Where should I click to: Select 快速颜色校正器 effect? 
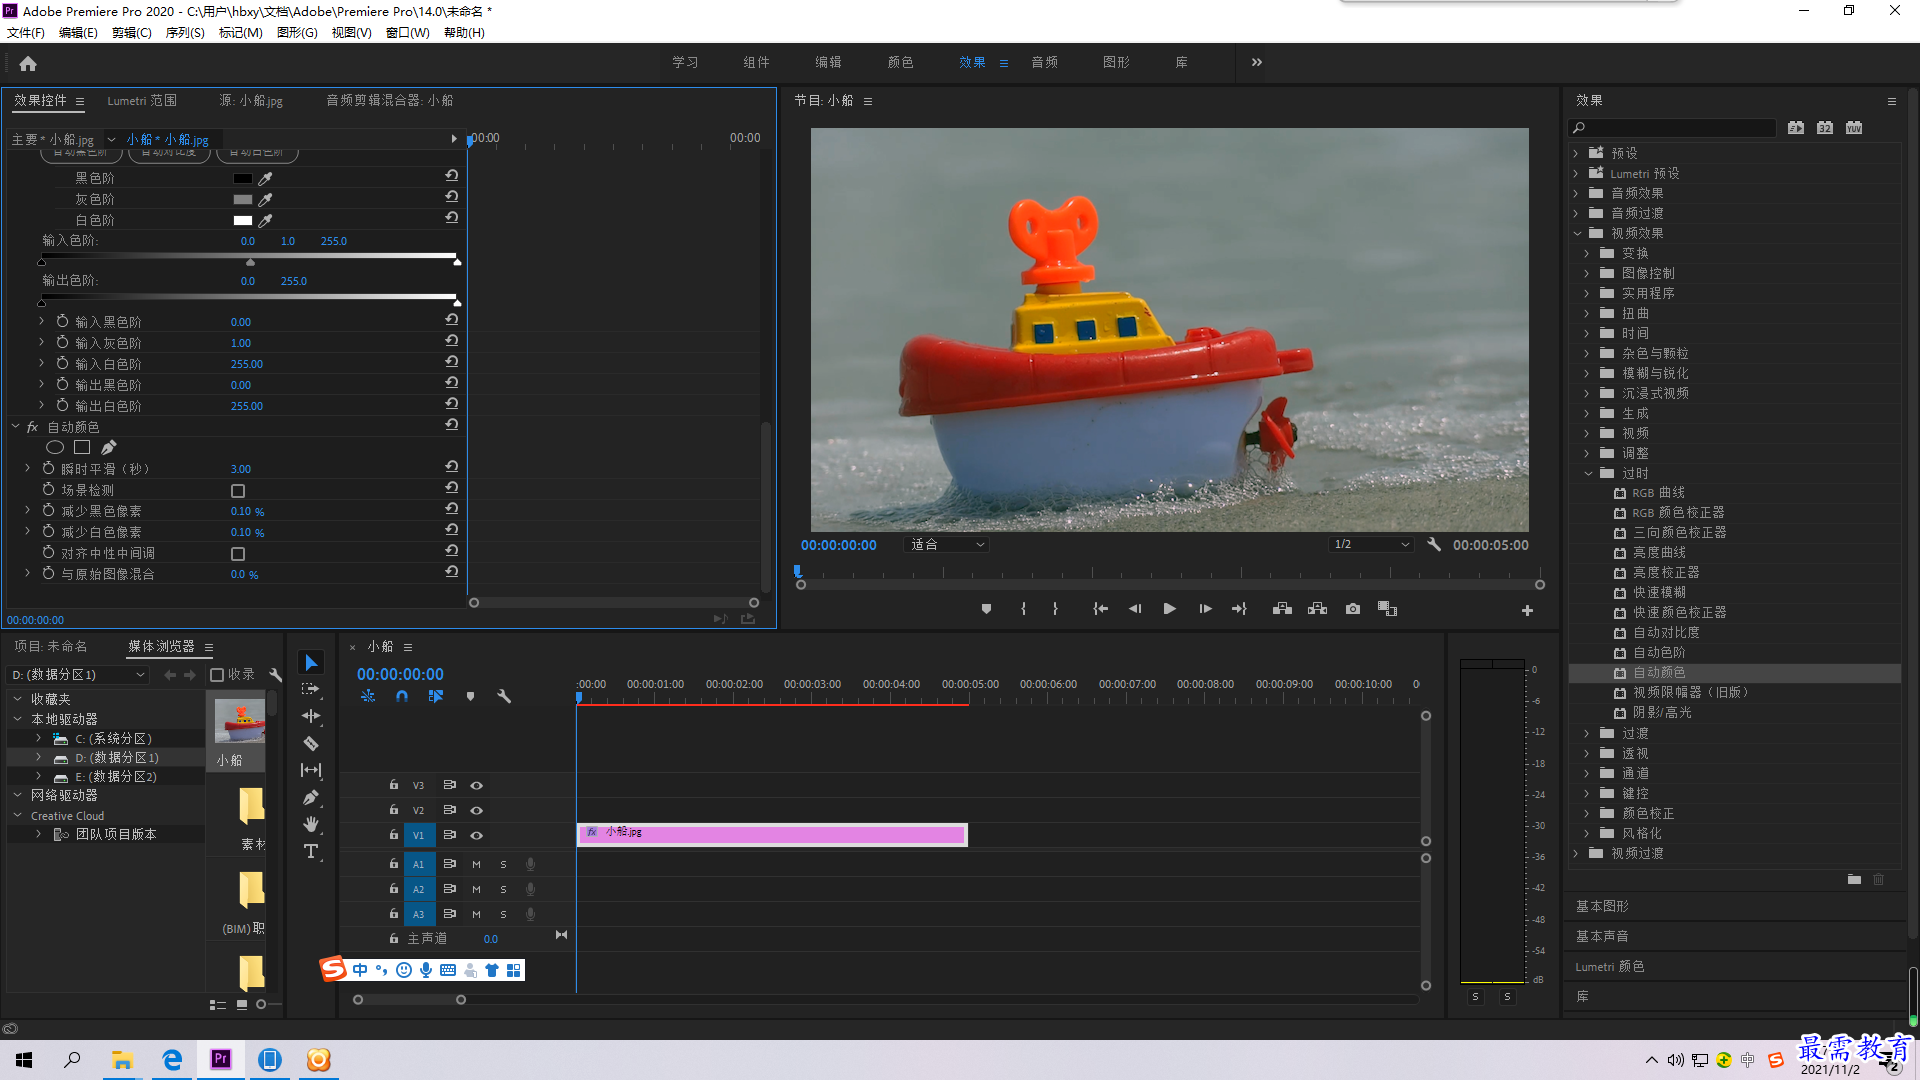tap(1679, 613)
